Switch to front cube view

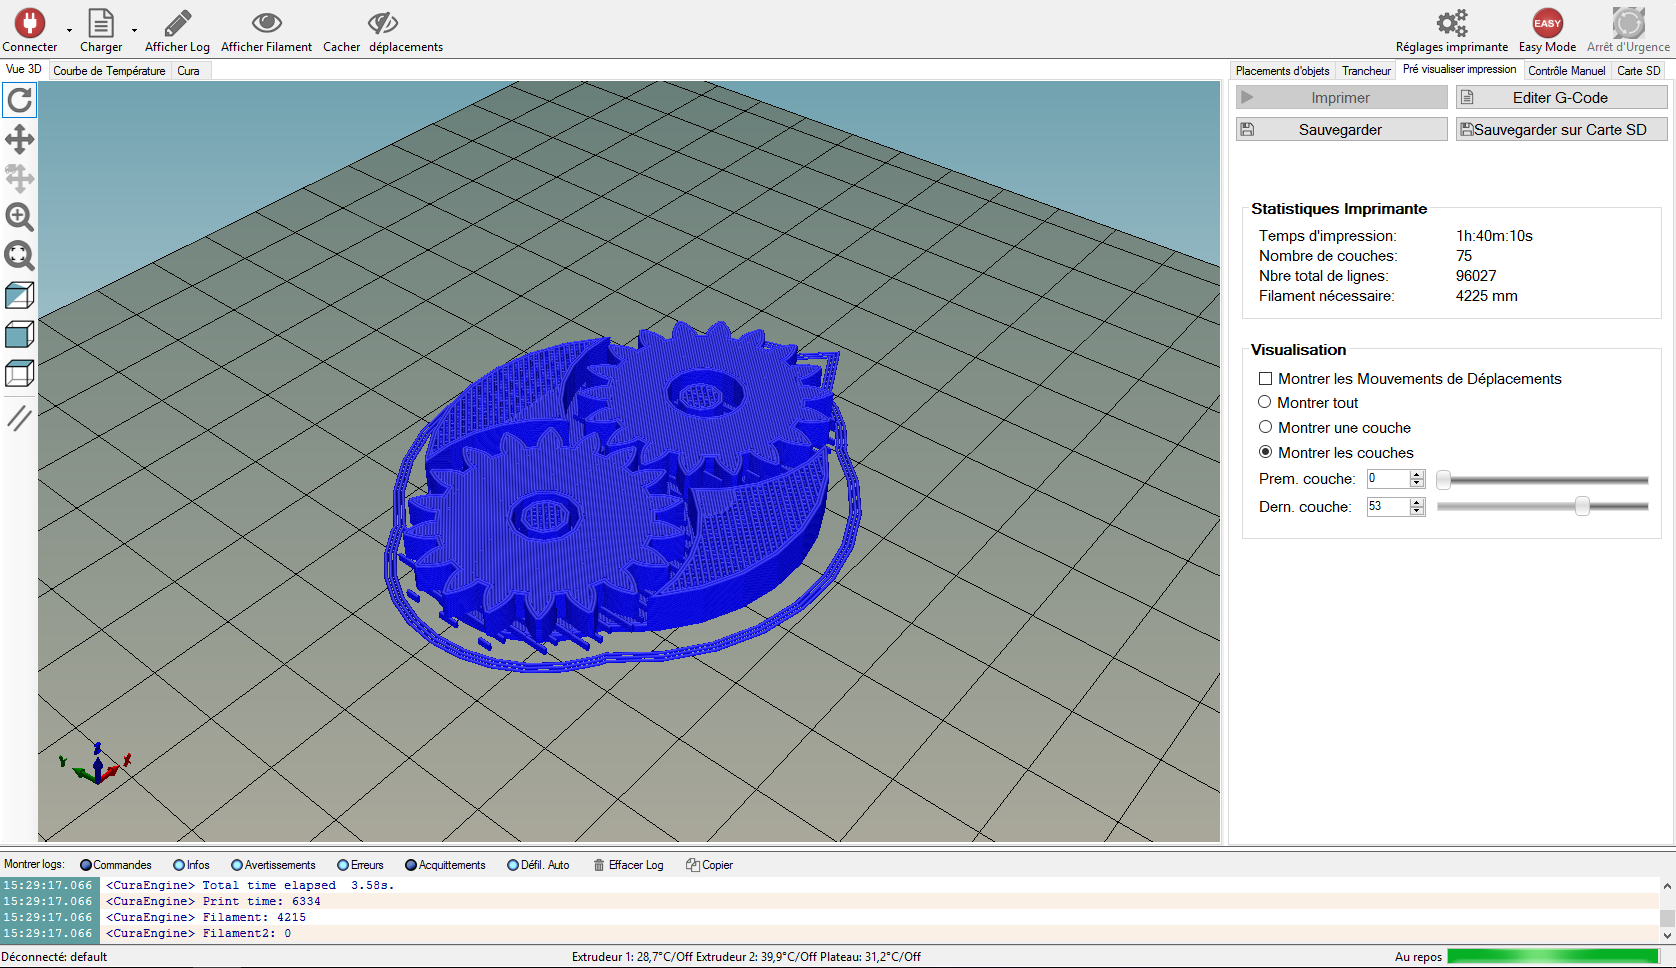[20, 334]
